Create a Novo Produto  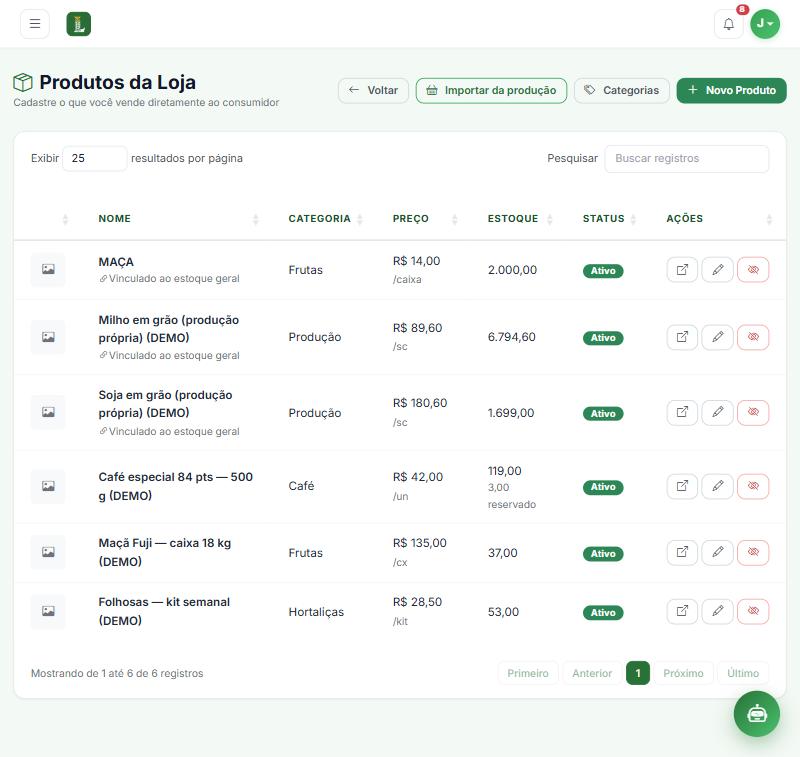click(x=732, y=90)
